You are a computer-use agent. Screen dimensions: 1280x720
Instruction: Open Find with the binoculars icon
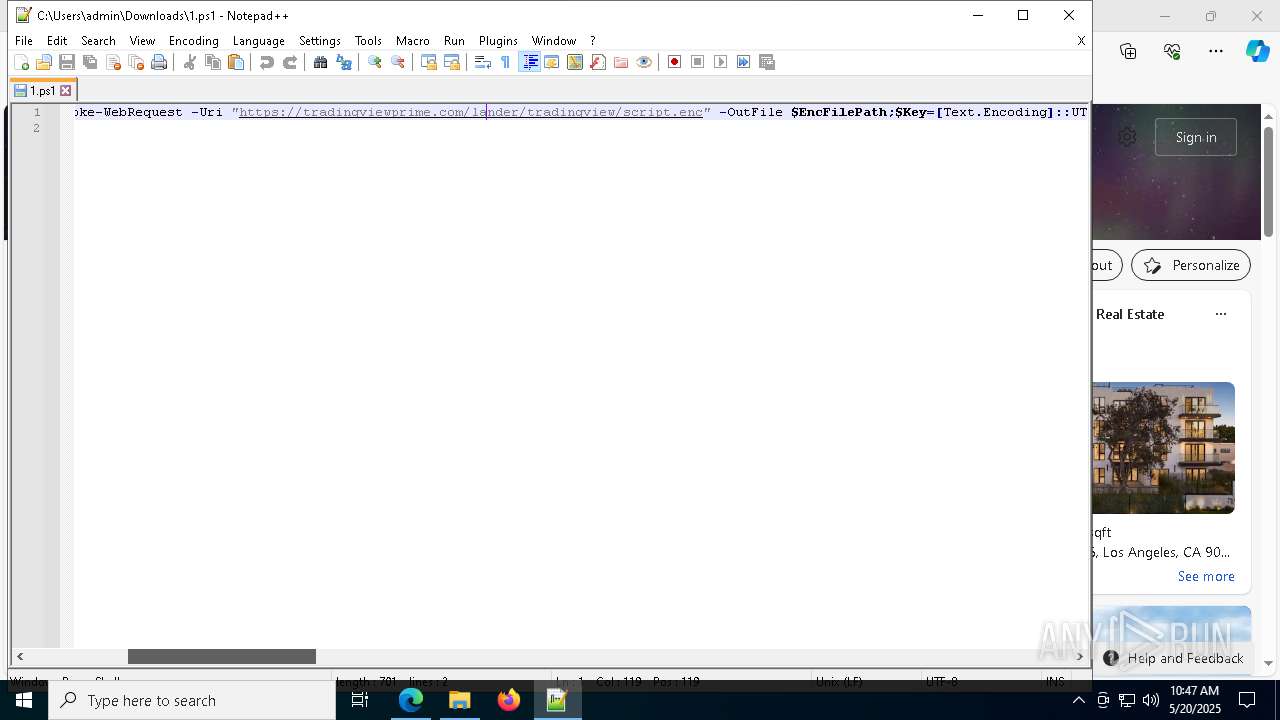(321, 62)
